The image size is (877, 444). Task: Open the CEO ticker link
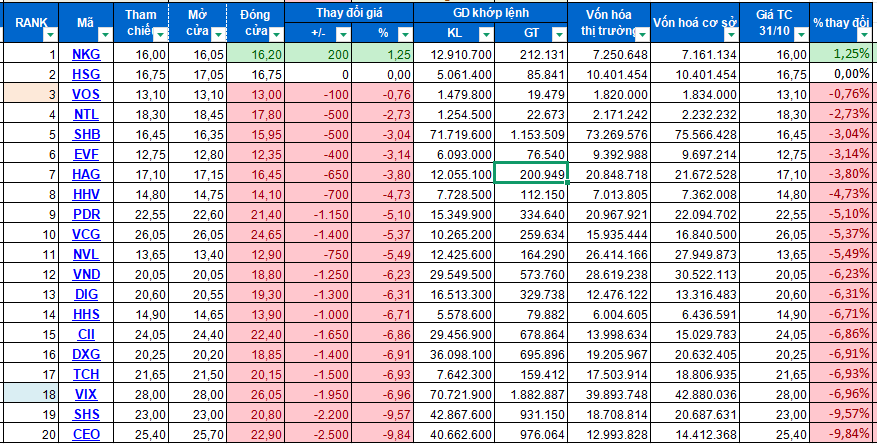pos(86,434)
